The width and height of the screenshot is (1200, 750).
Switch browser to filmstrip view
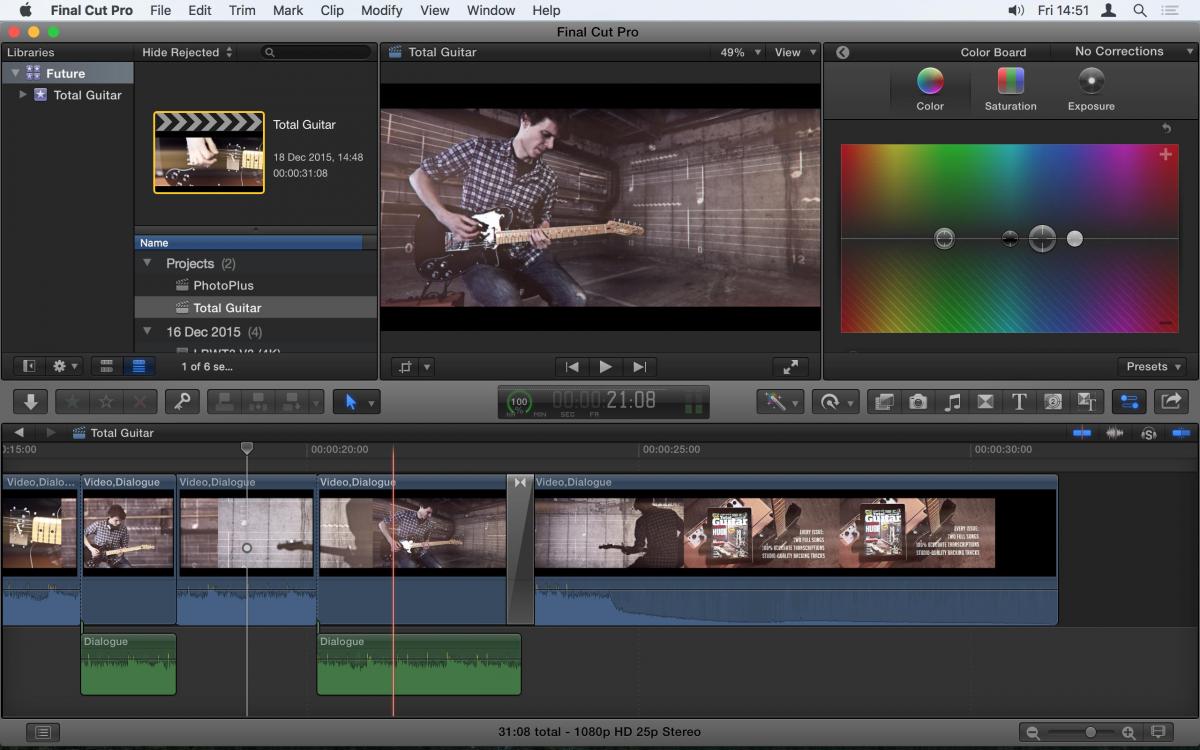click(107, 367)
